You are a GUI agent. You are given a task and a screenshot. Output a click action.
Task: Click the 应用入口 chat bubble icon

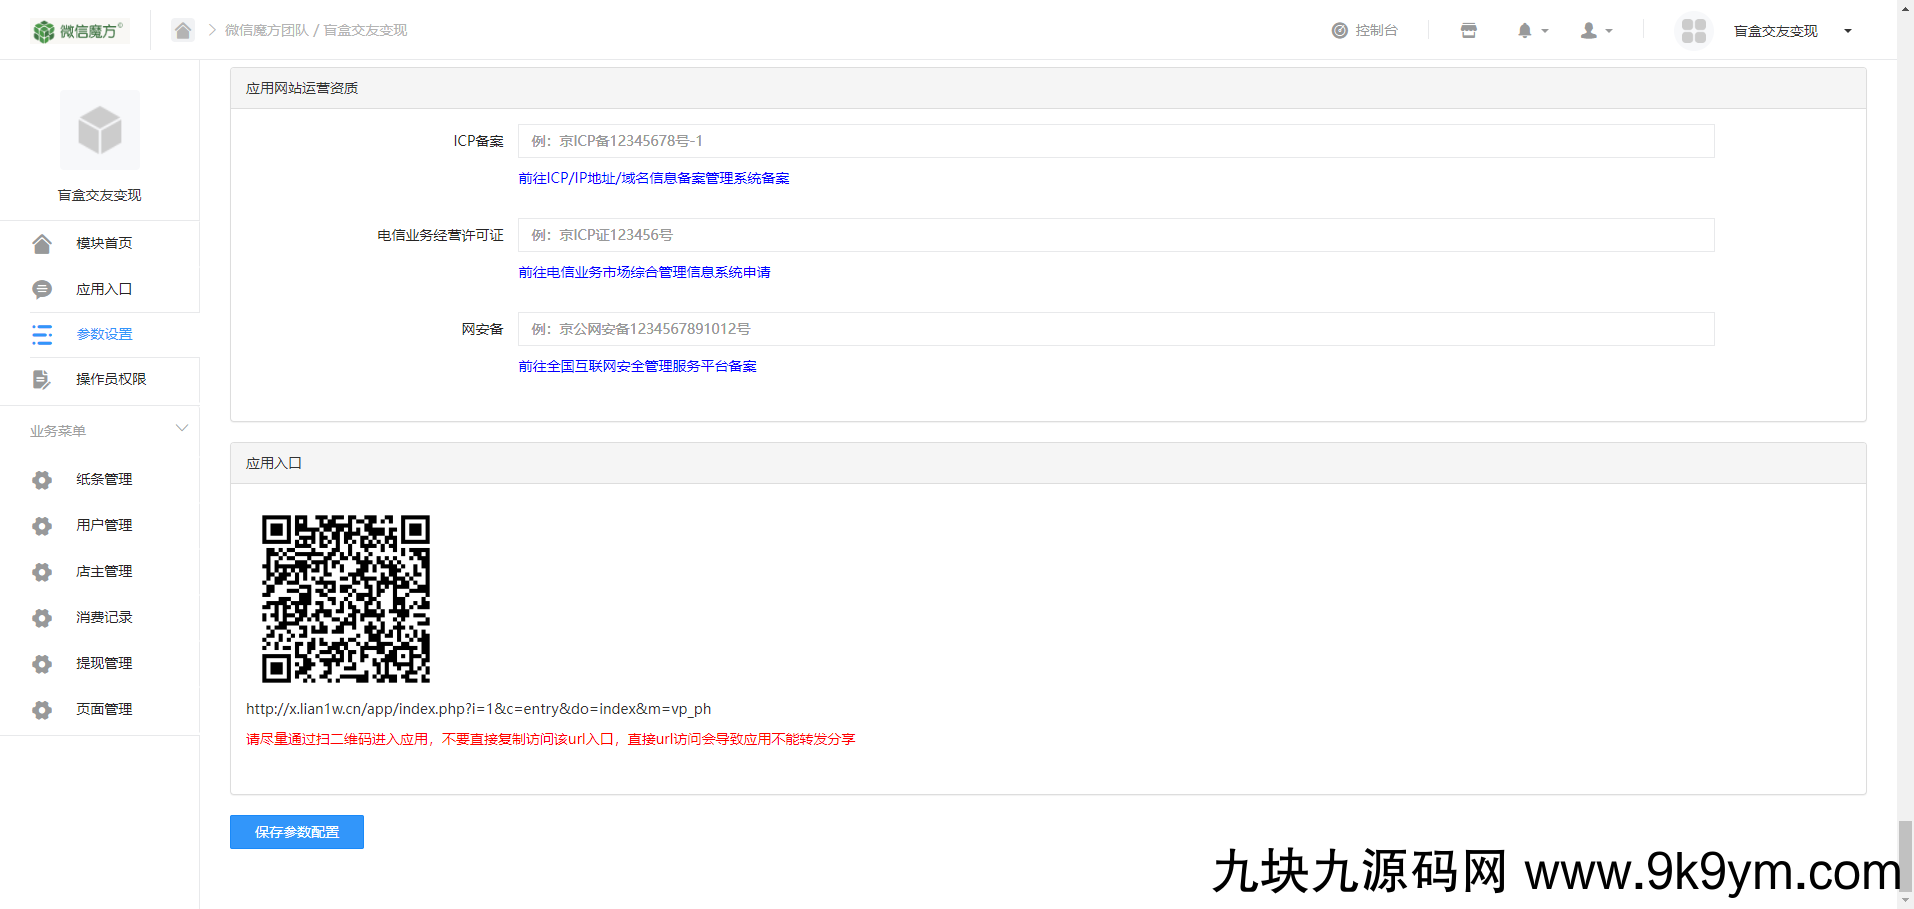pos(41,288)
